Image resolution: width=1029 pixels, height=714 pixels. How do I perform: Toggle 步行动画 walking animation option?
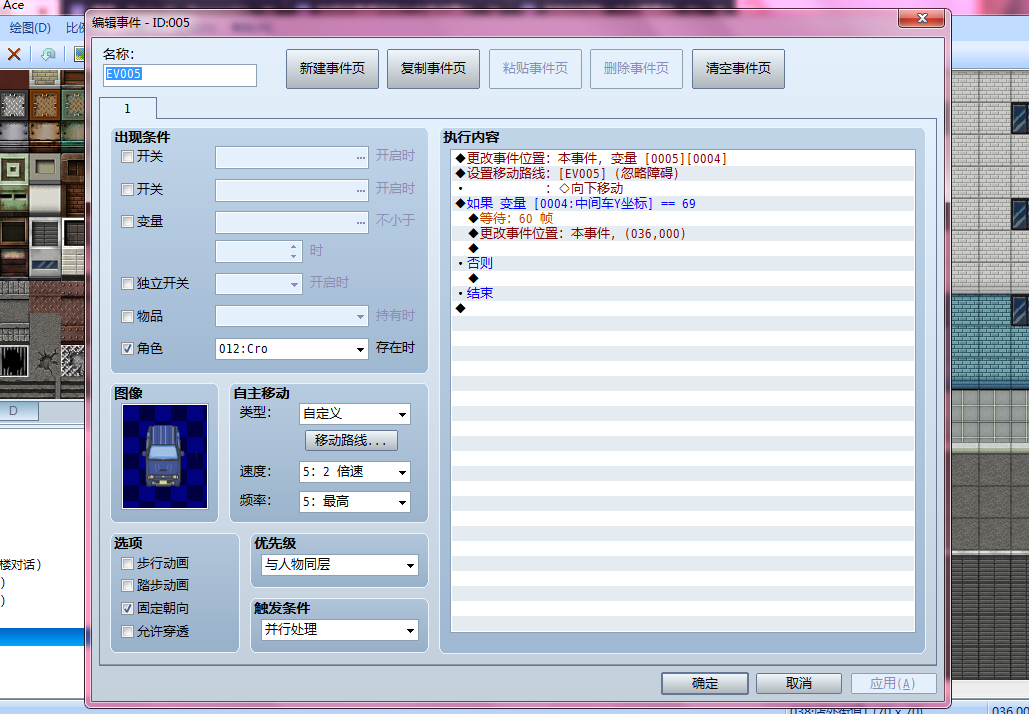(127, 564)
